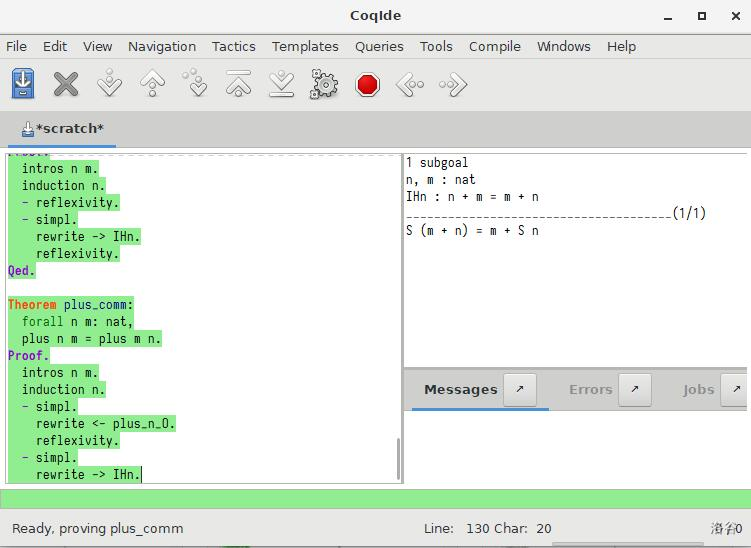The image size is (751, 548).
Task: Jump to next occurrence arrow
Action: click(453, 85)
